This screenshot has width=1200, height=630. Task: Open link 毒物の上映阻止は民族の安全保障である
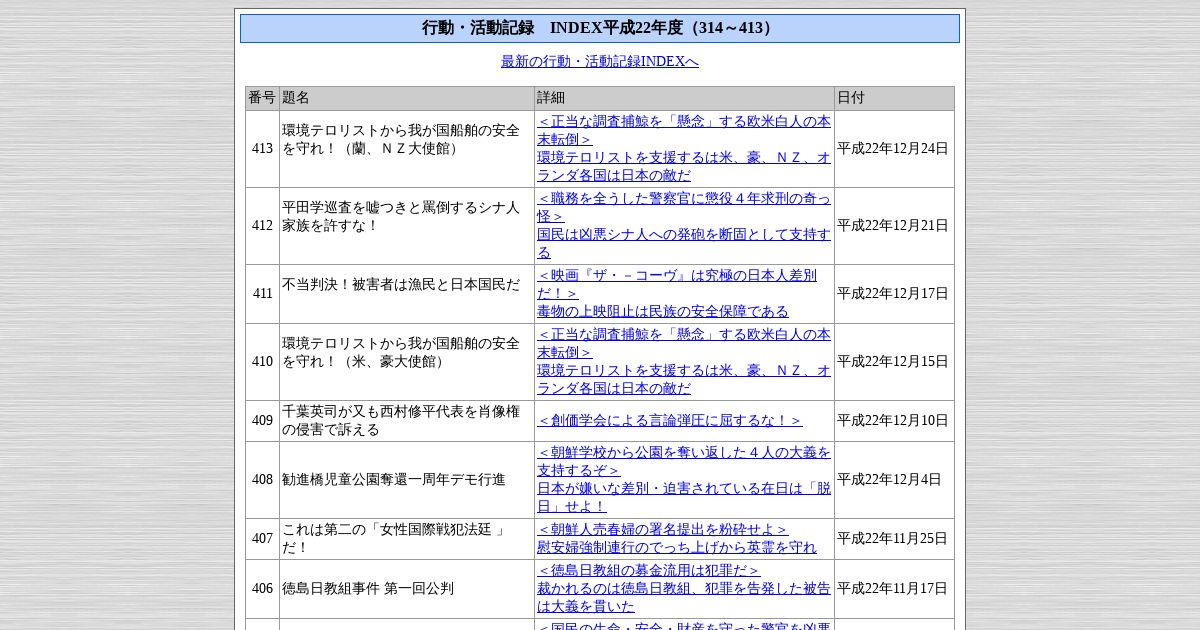click(663, 311)
